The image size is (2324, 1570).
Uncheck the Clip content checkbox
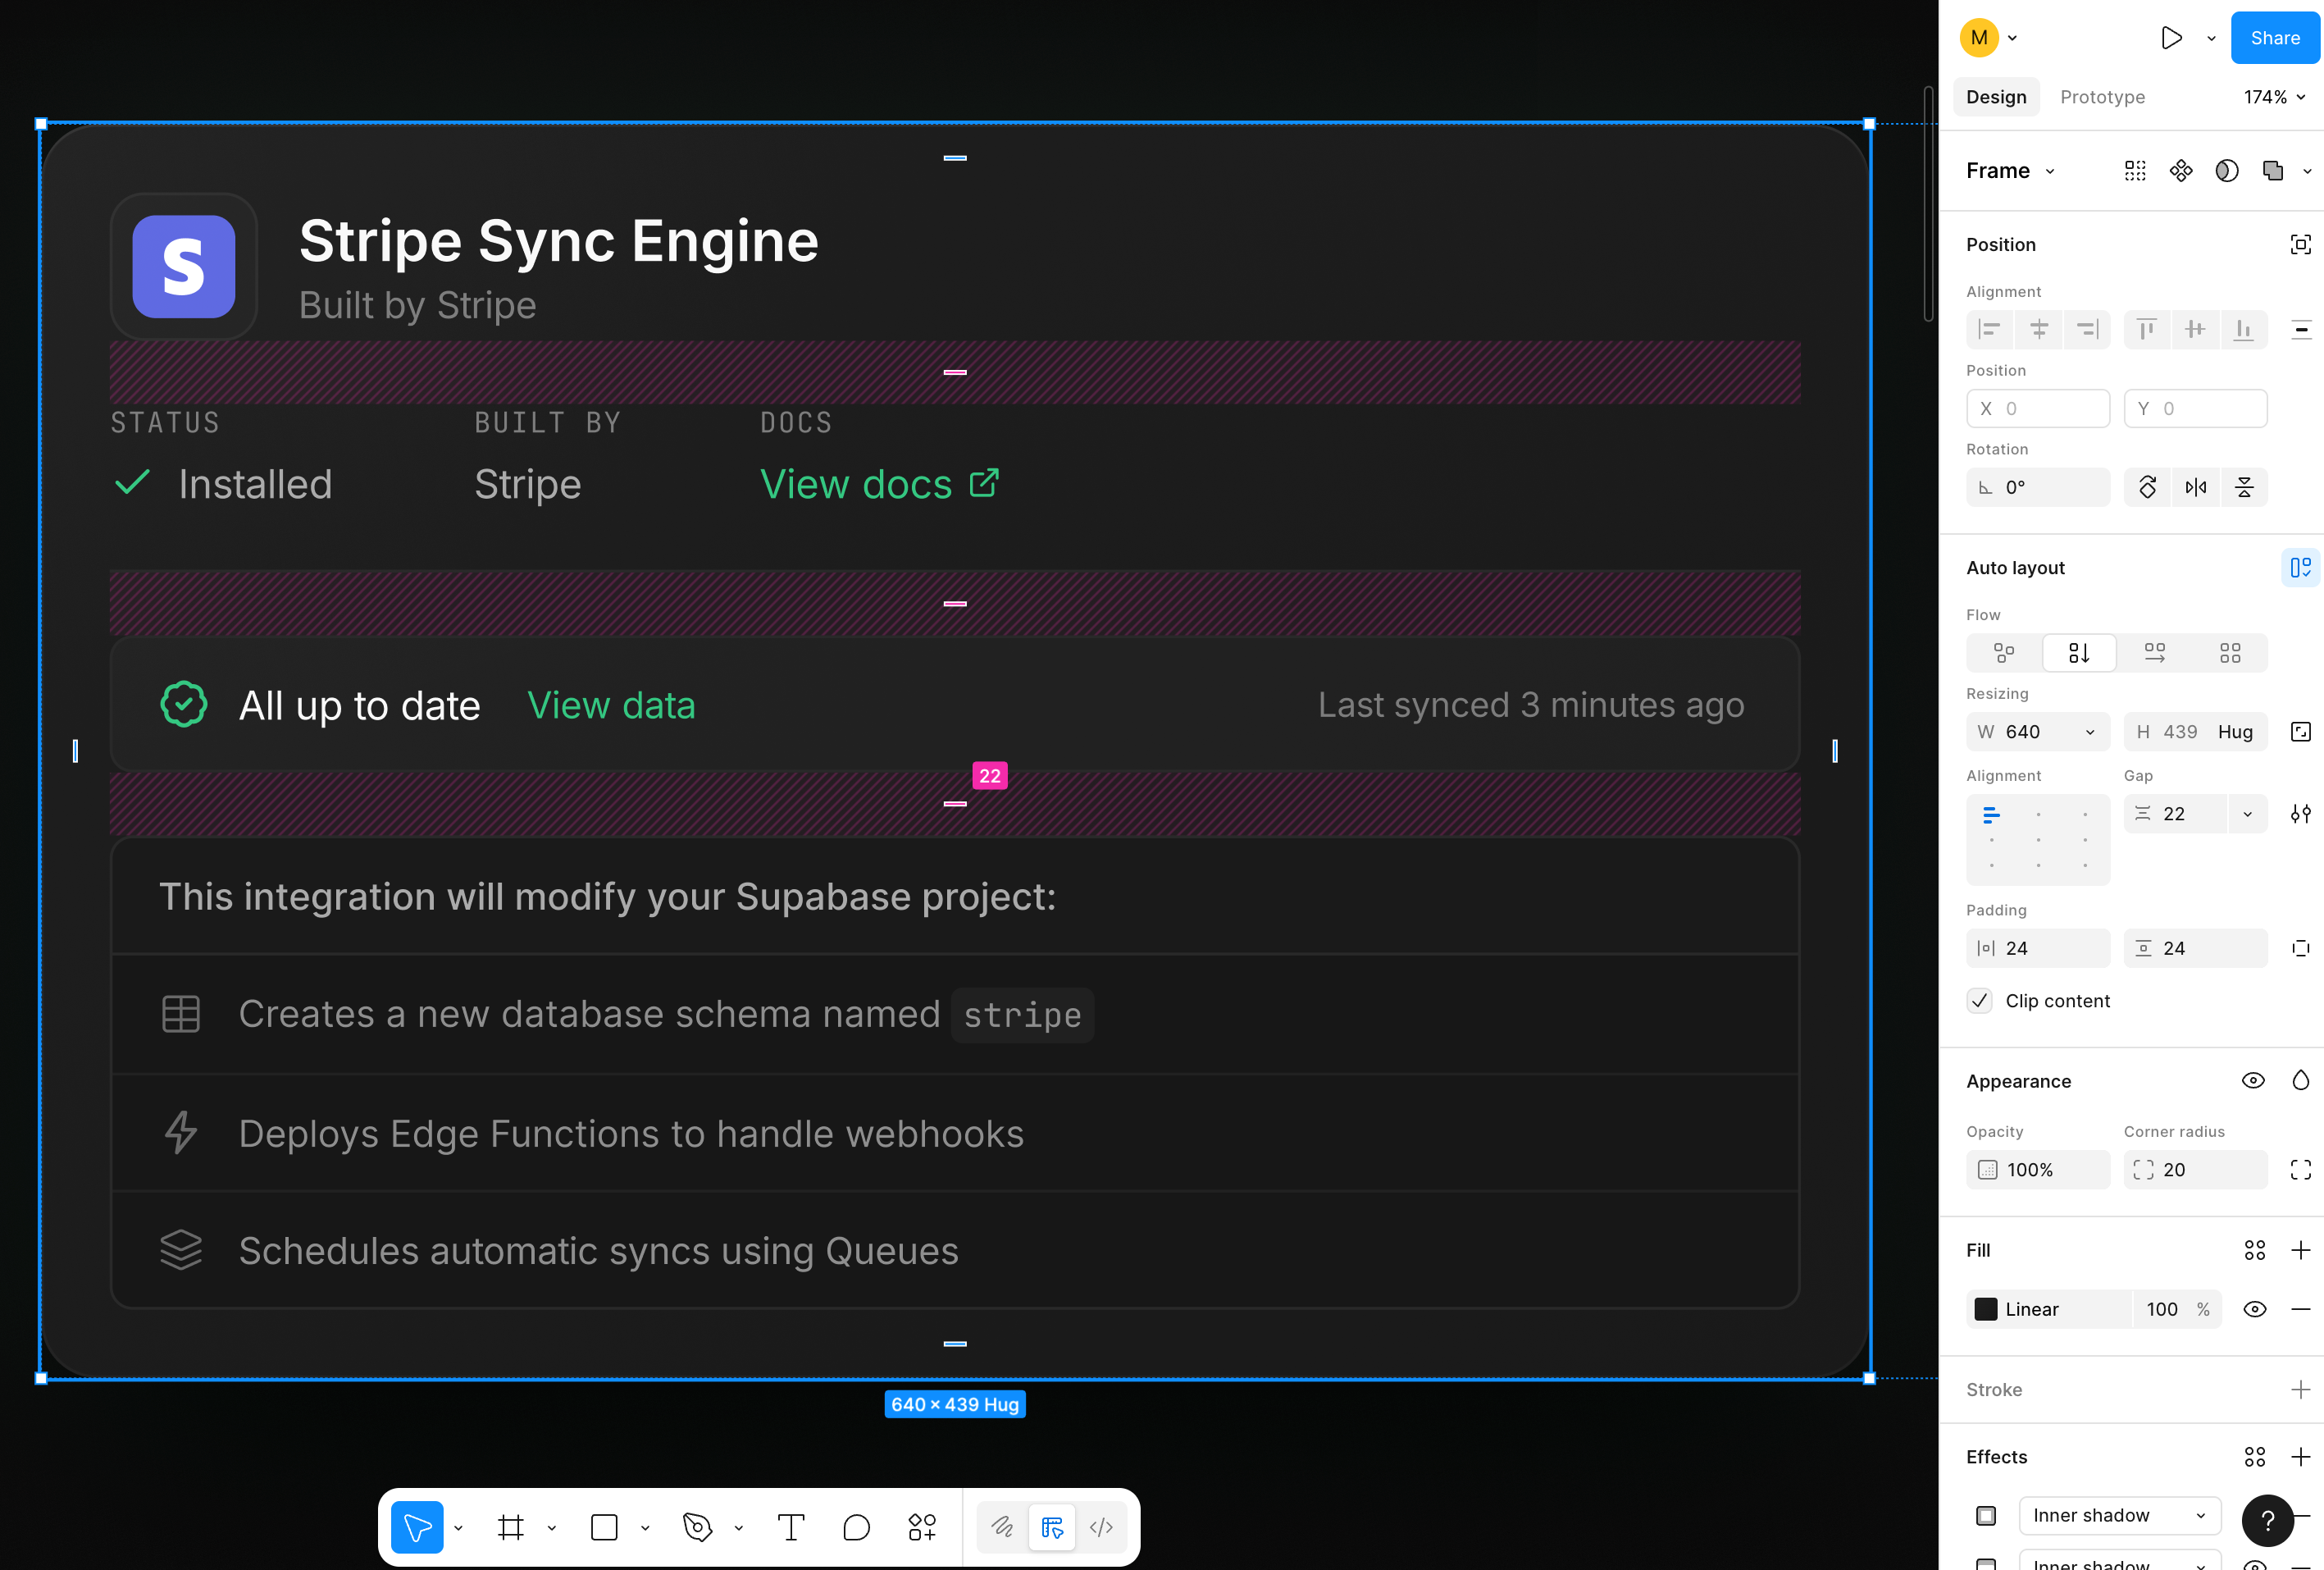(x=1979, y=1000)
